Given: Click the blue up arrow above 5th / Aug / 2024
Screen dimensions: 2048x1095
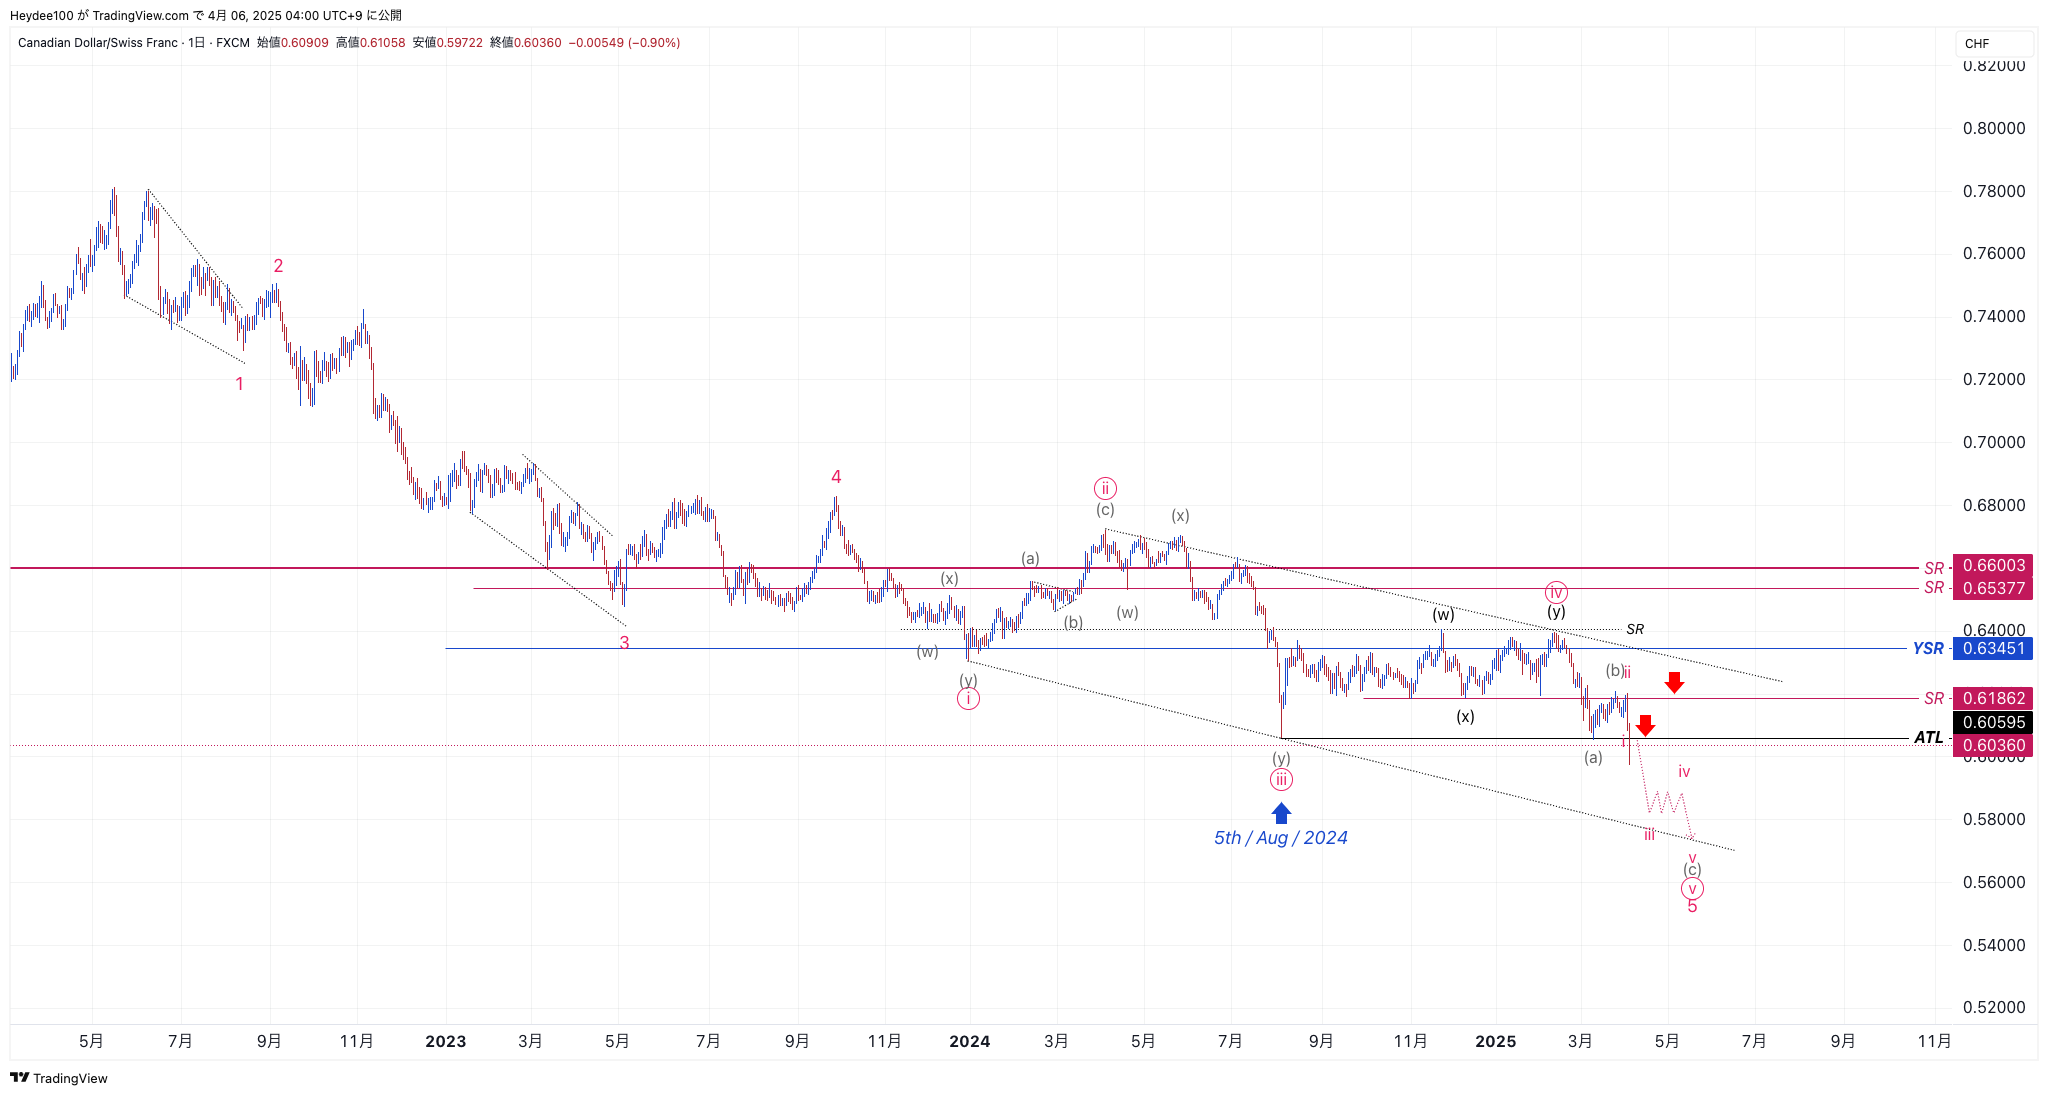Looking at the screenshot, I should pyautogui.click(x=1281, y=813).
